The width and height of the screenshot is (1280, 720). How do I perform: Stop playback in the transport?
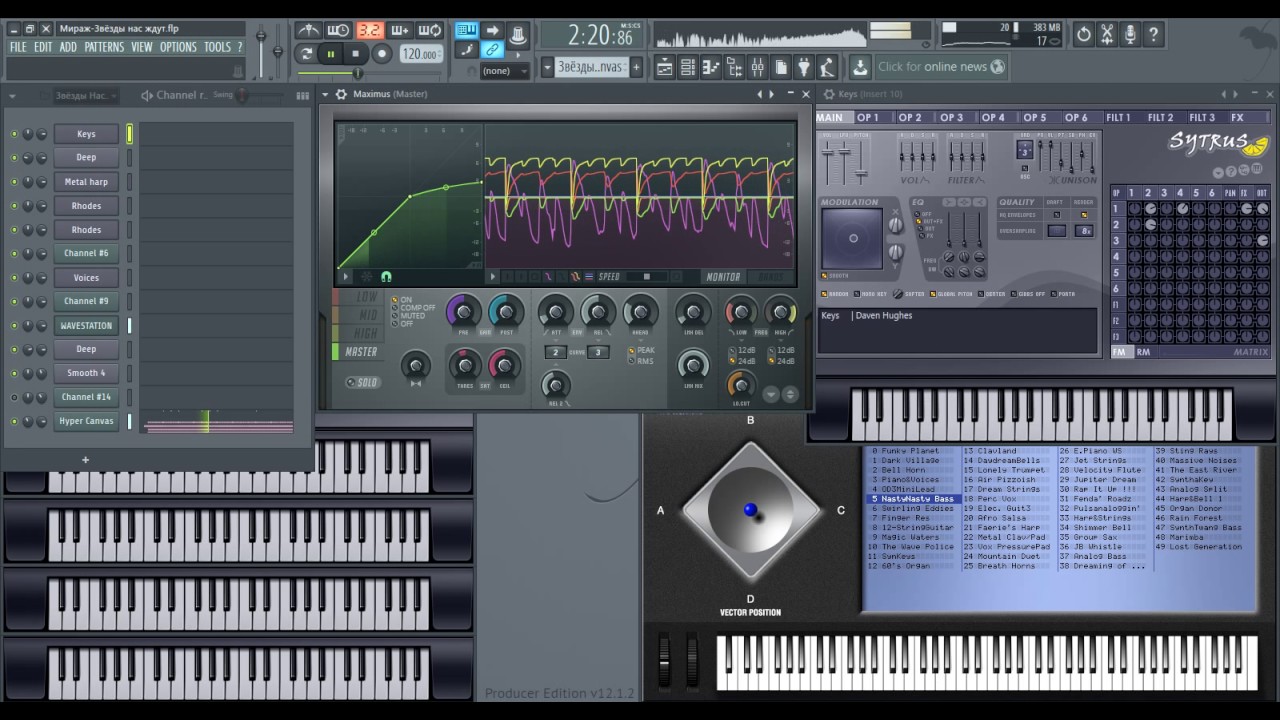coord(356,54)
